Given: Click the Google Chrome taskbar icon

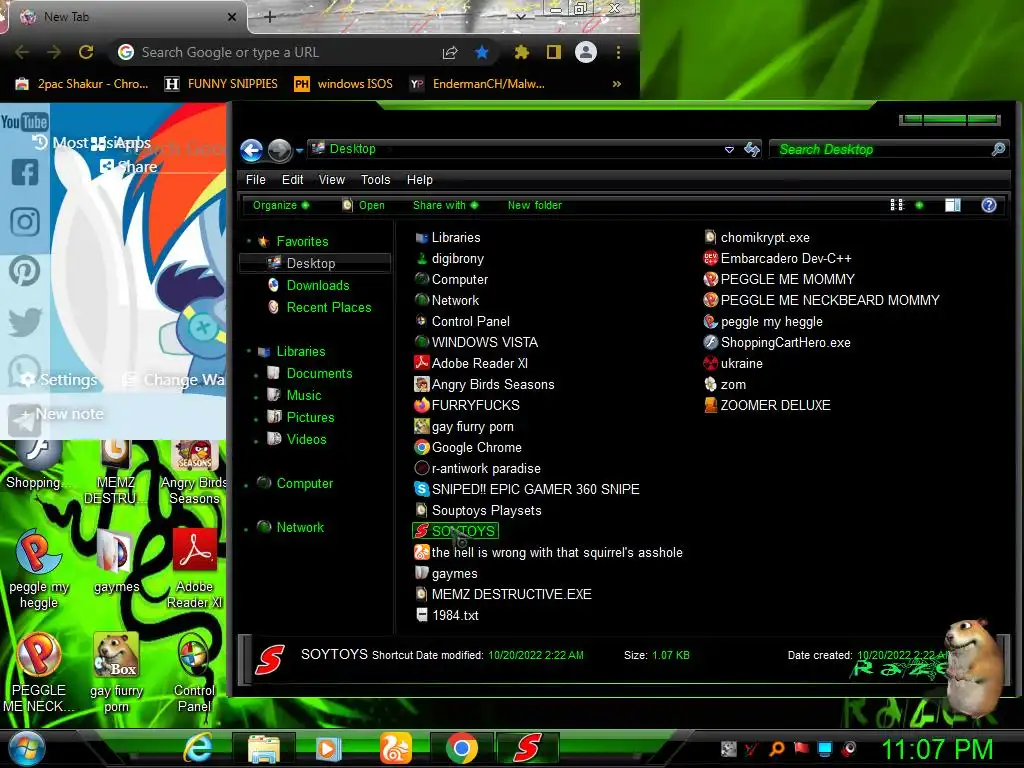Looking at the screenshot, I should click(x=462, y=748).
